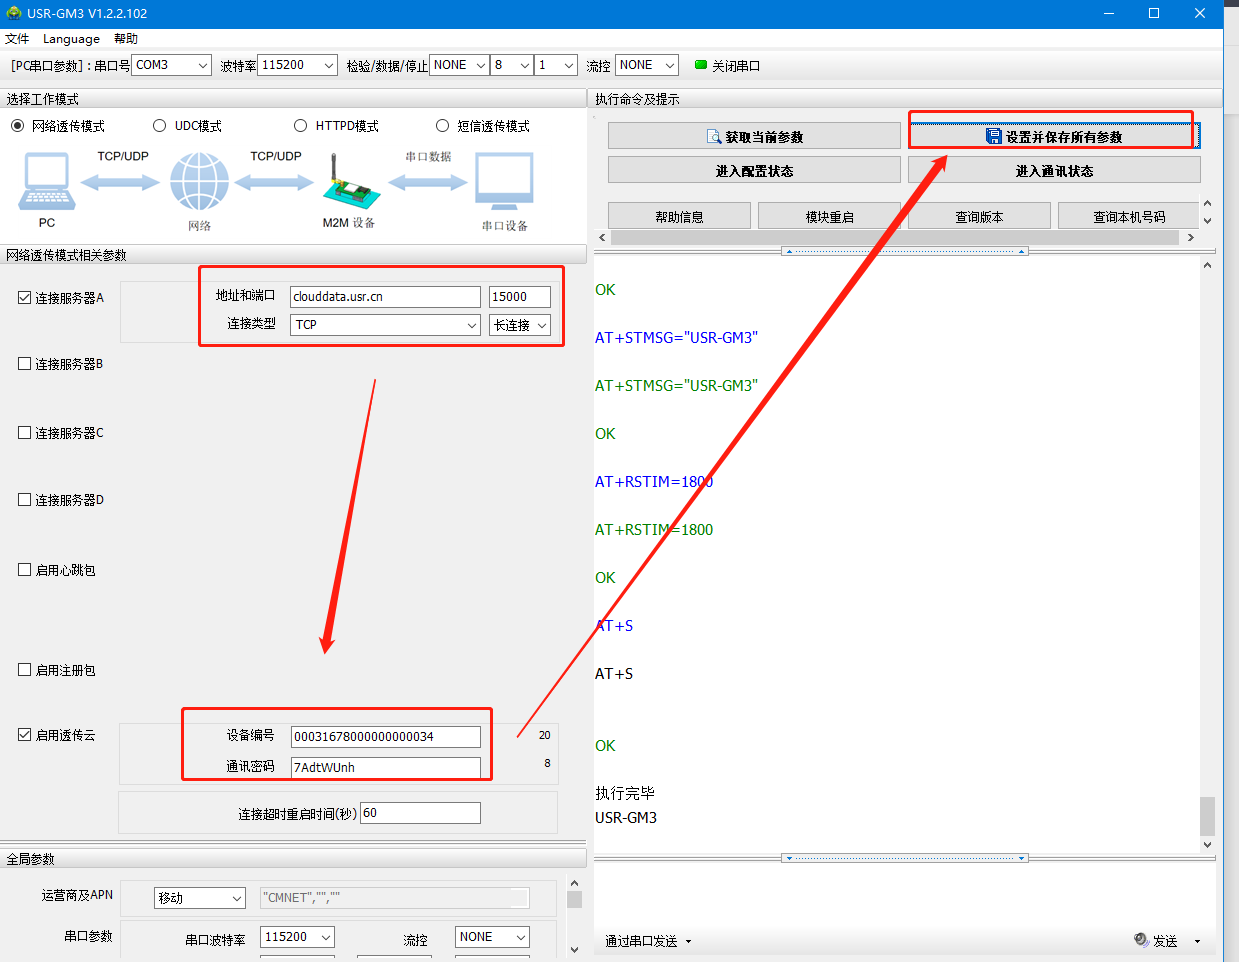Open the 移动 carrier dropdown
Viewport: 1239px width, 962px height.
click(199, 898)
